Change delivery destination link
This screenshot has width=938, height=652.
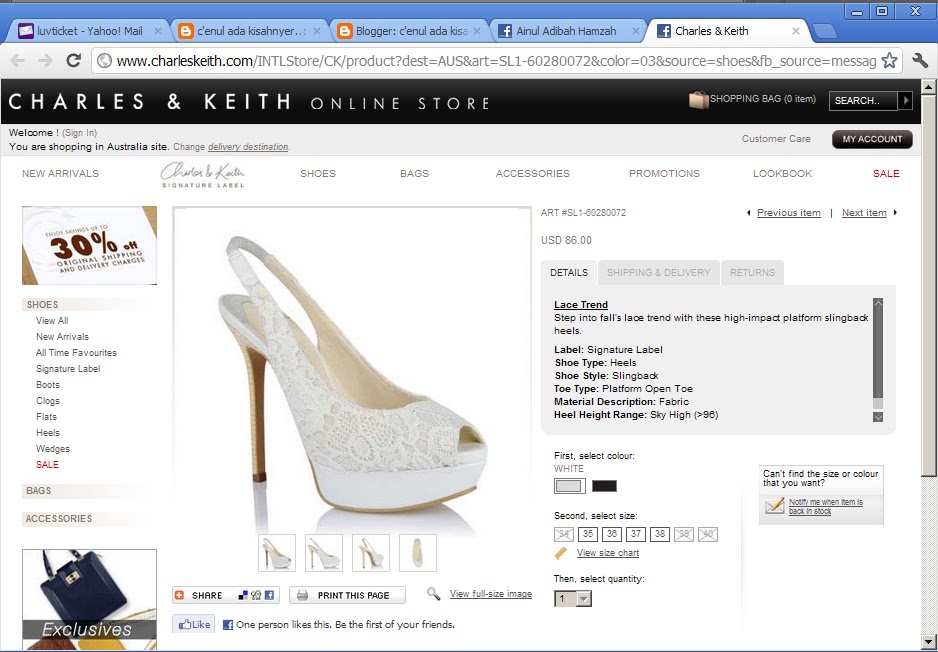coord(248,147)
